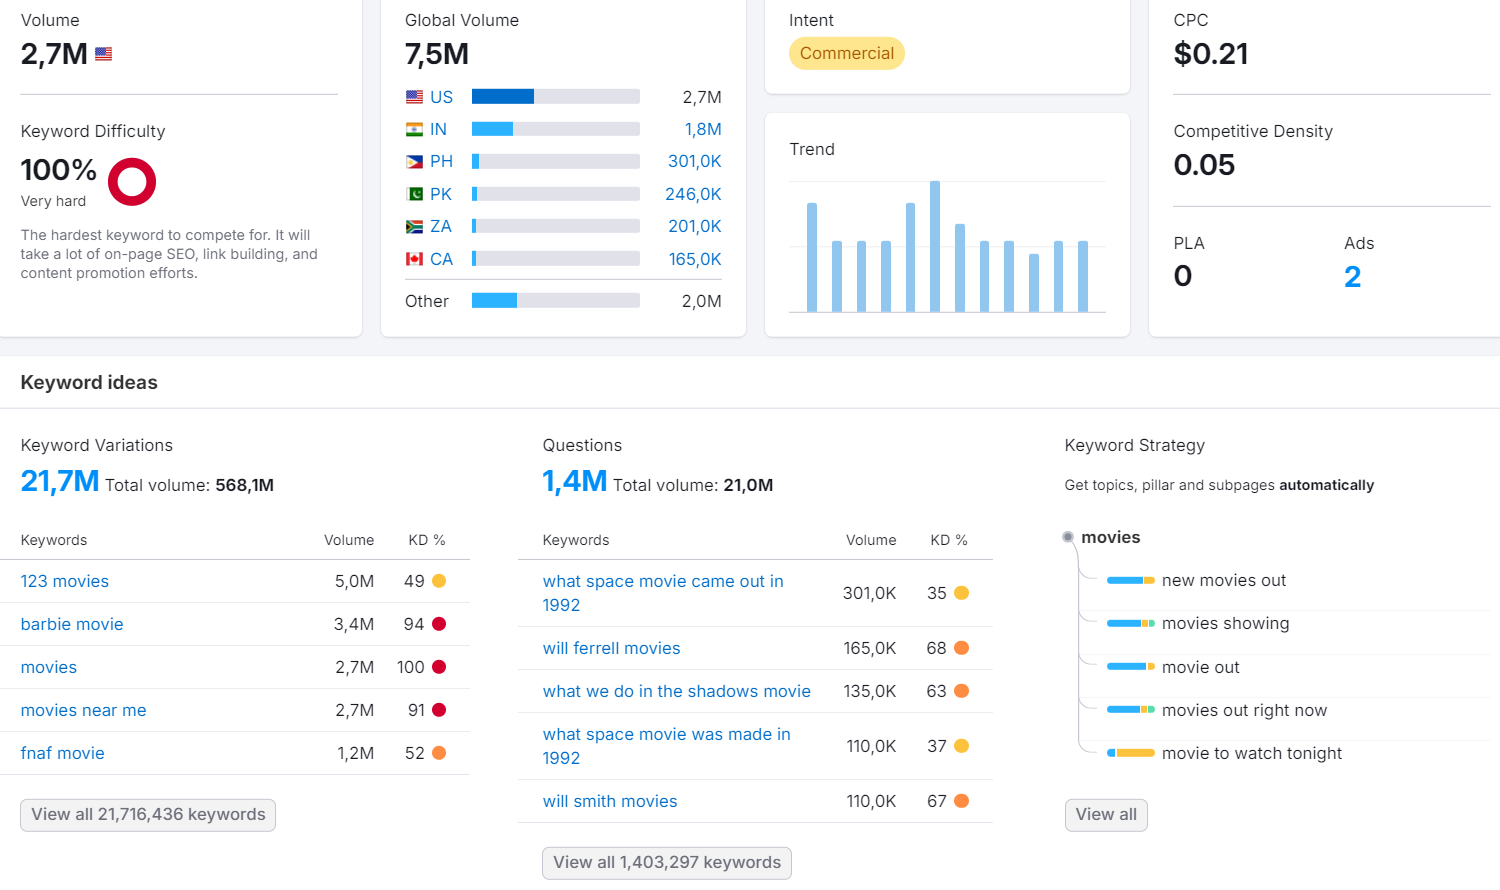Click the Pakistan flag icon

coord(414,194)
